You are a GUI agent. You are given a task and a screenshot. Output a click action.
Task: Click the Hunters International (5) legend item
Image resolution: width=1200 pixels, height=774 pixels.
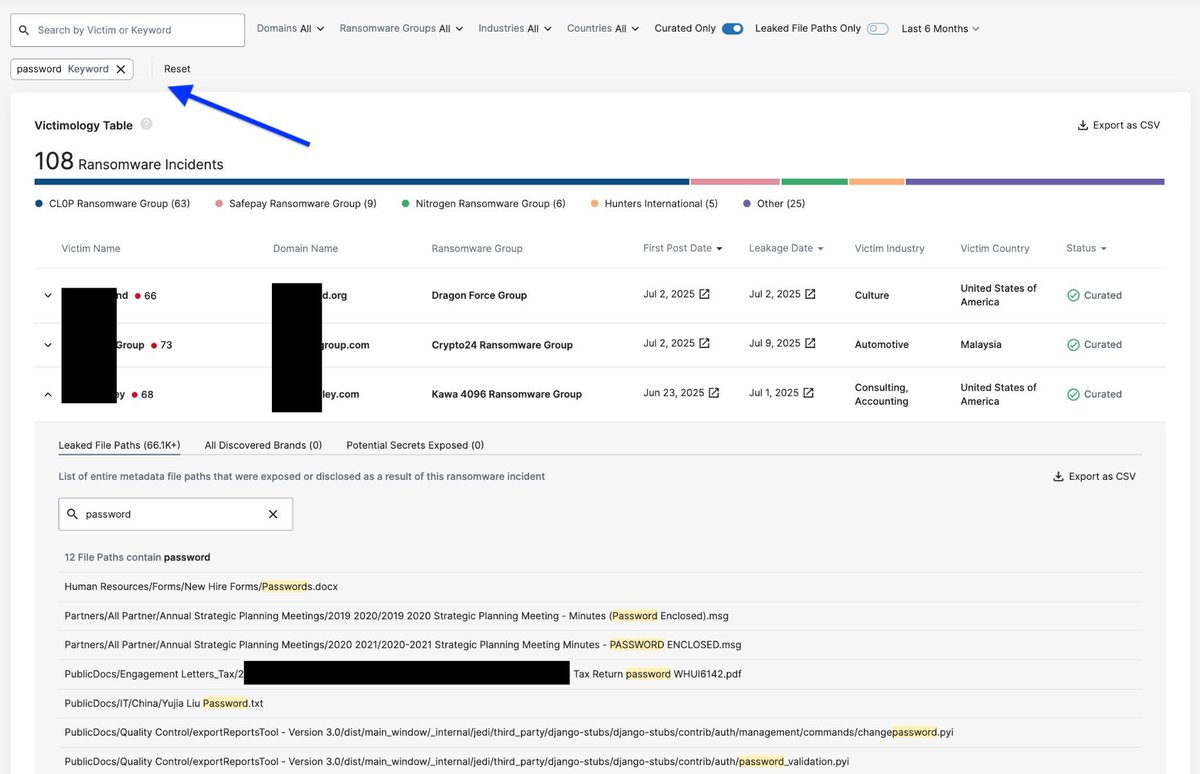coord(654,203)
